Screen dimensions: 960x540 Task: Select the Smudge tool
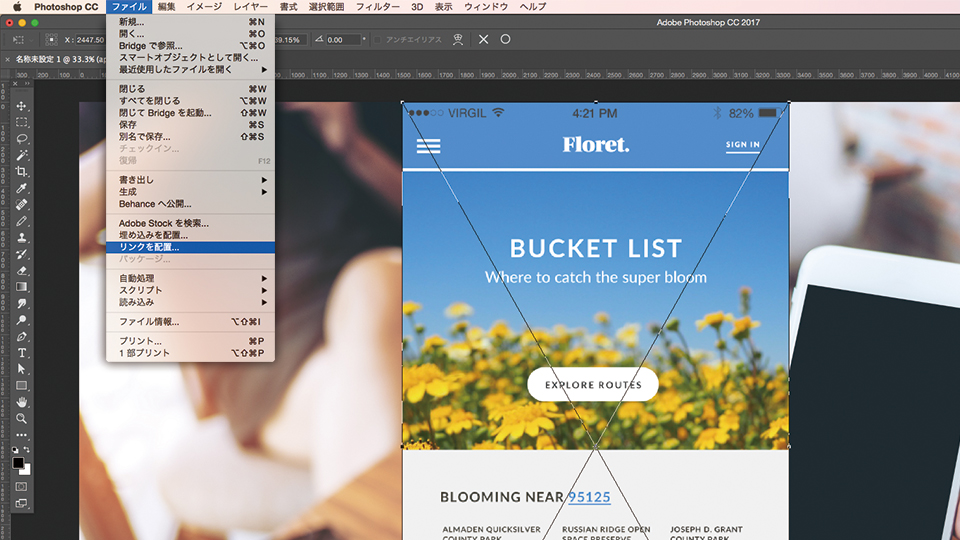pos(21,304)
